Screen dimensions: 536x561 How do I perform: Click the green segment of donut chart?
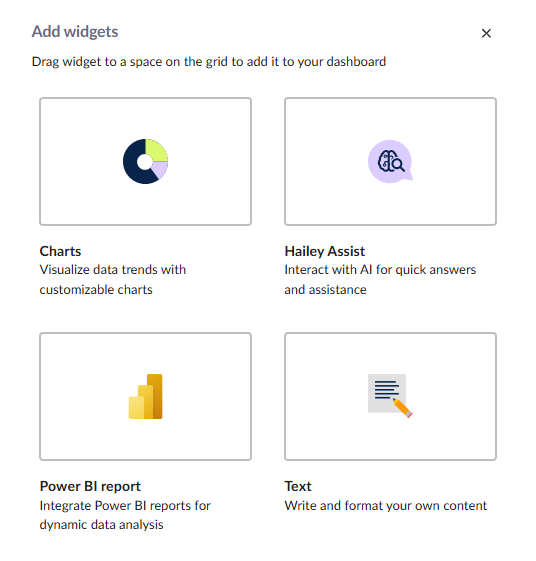click(x=157, y=150)
